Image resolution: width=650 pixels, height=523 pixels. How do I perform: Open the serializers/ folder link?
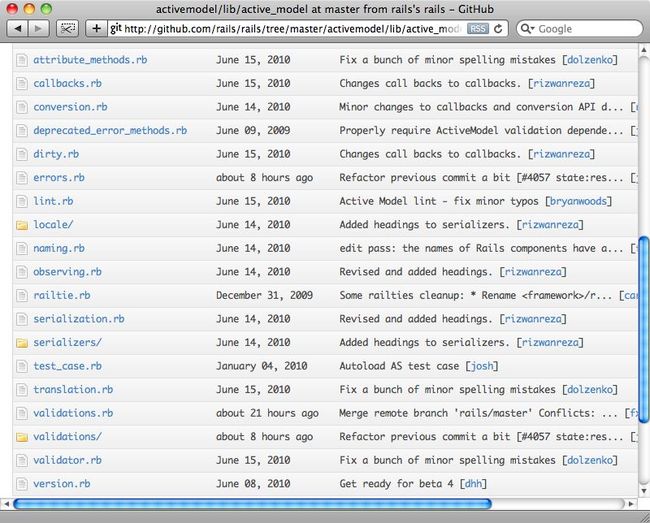(67, 342)
